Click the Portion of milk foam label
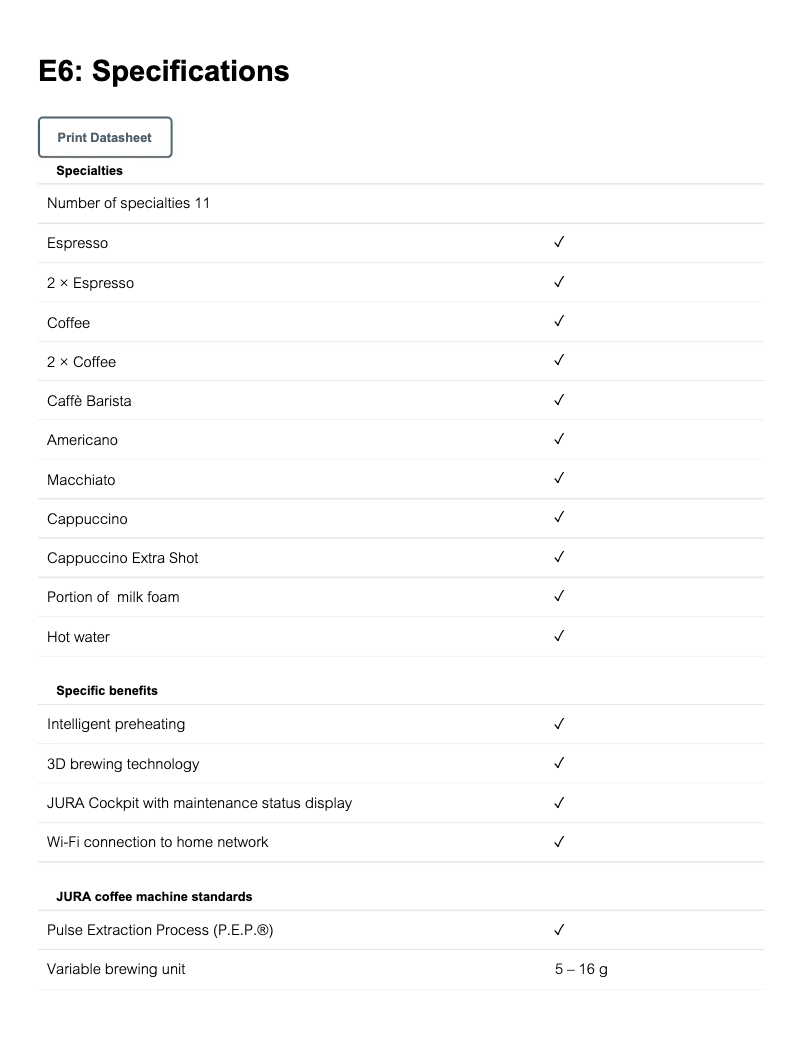The height and width of the screenshot is (1037, 802). coord(113,597)
